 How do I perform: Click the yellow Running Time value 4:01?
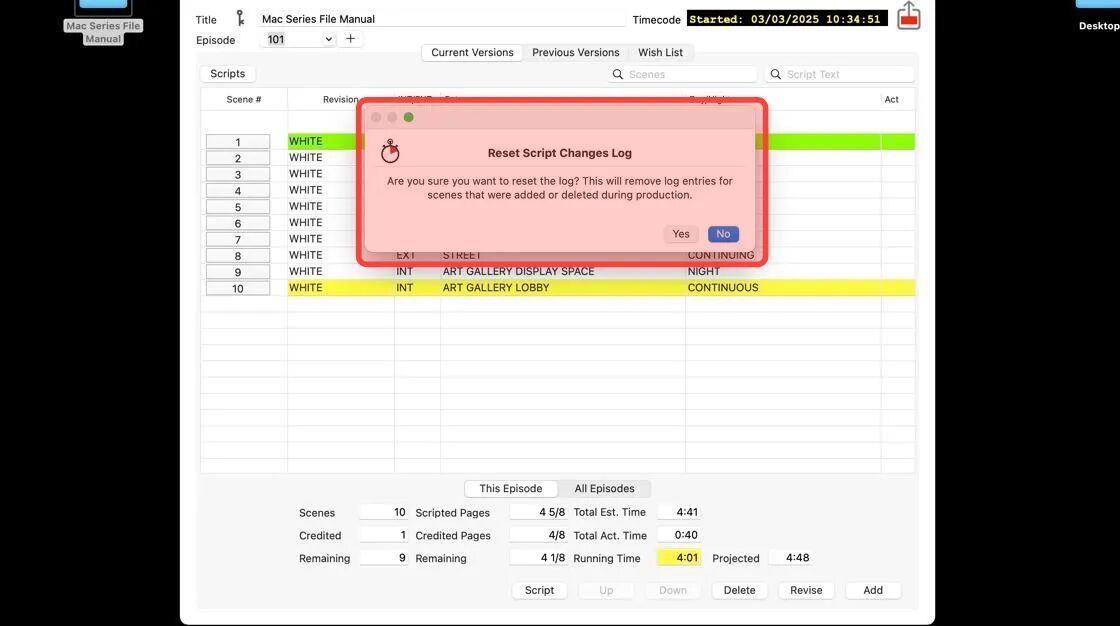(679, 557)
